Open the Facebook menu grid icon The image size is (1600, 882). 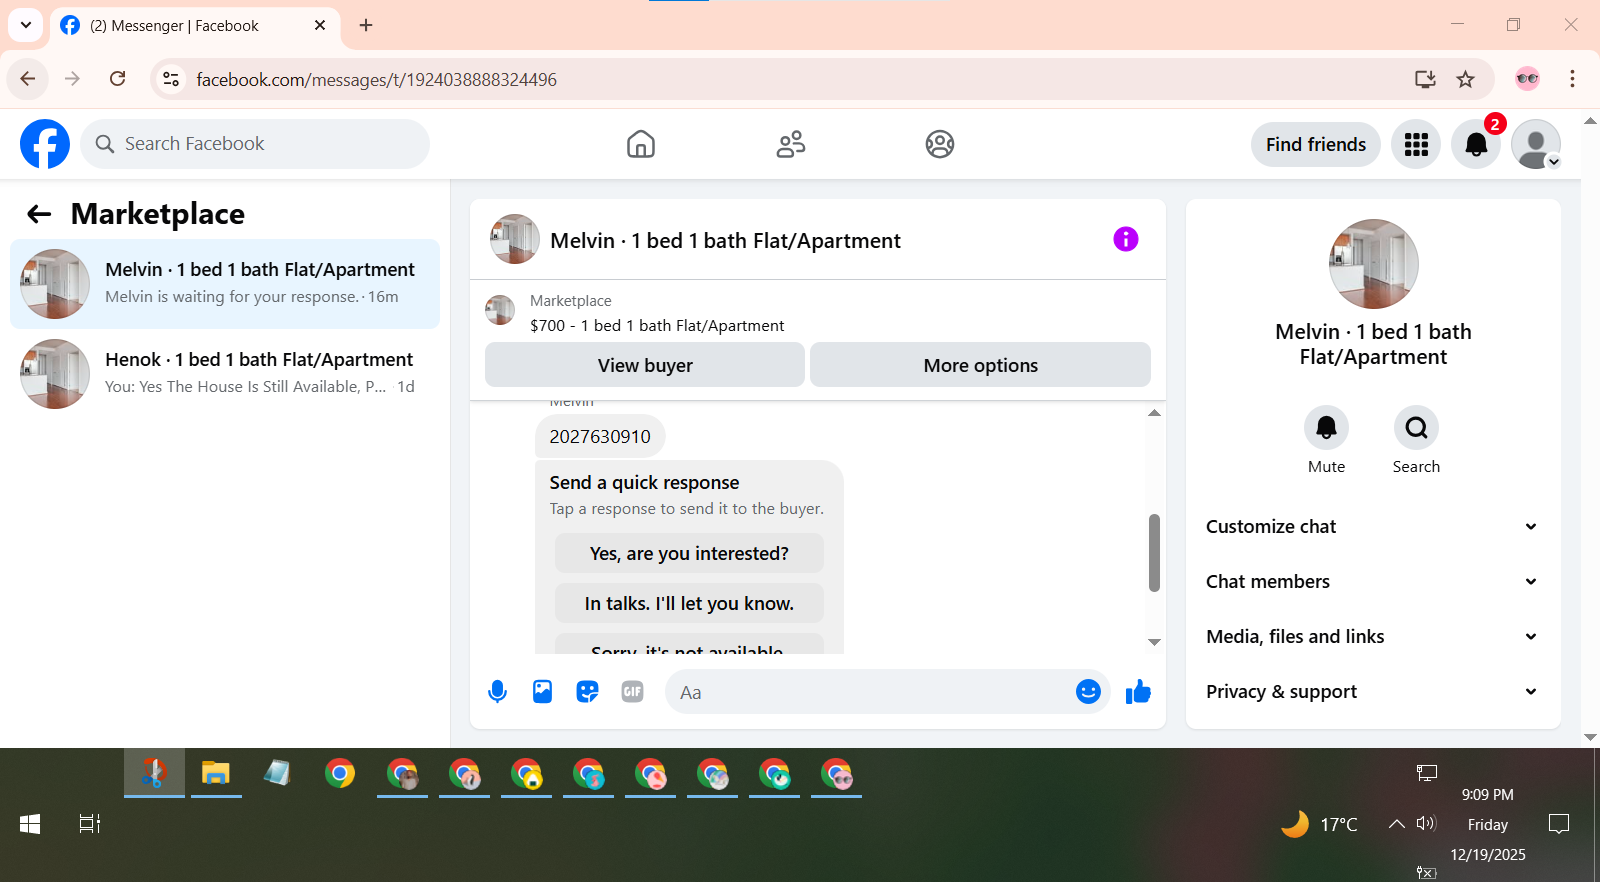tap(1416, 144)
